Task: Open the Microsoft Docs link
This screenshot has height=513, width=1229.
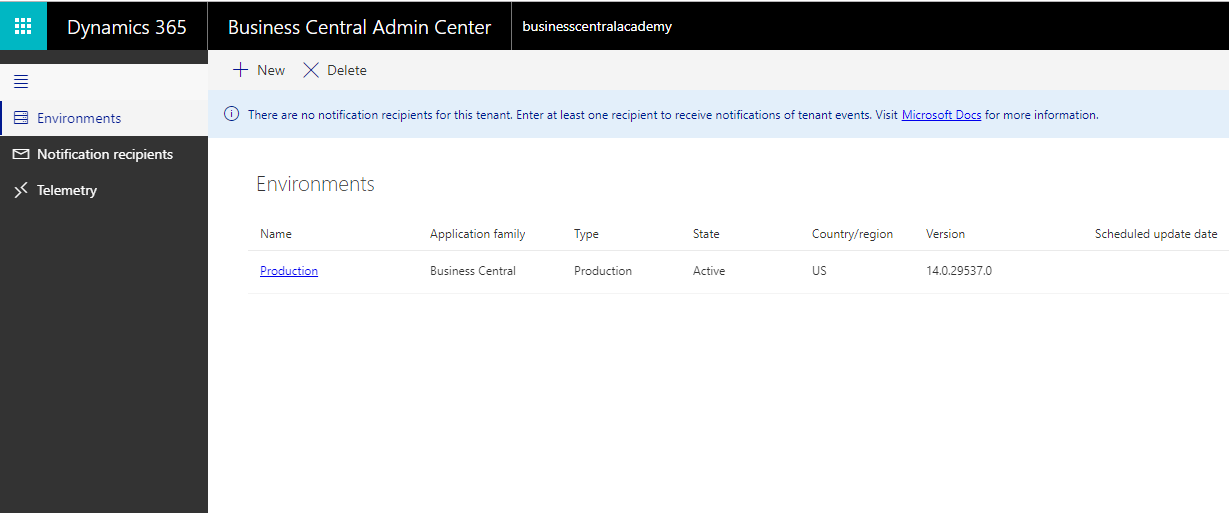Action: click(x=941, y=115)
